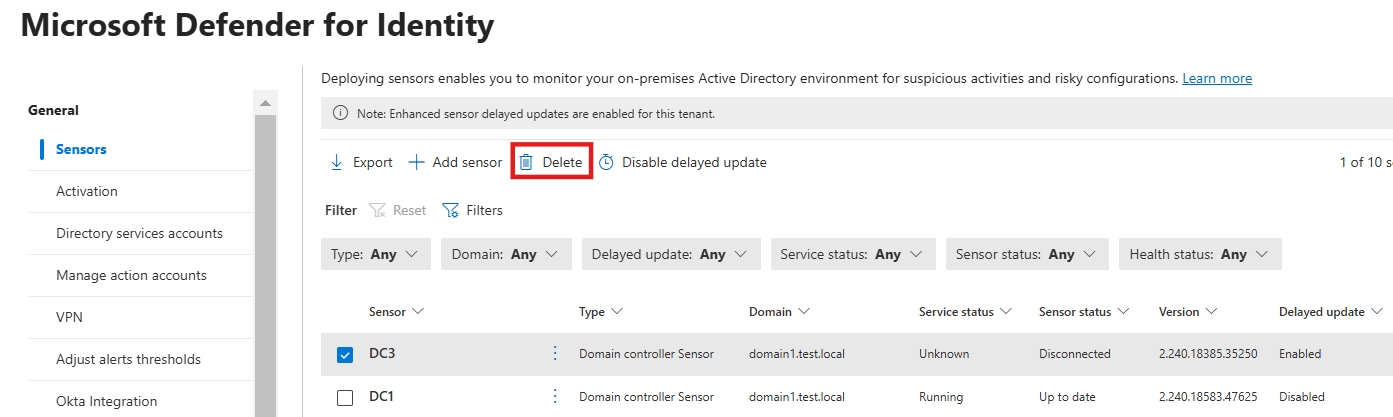Viewport: 1393px width, 417px height.
Task: Expand the Type: Any filter dropdown
Action: [376, 254]
